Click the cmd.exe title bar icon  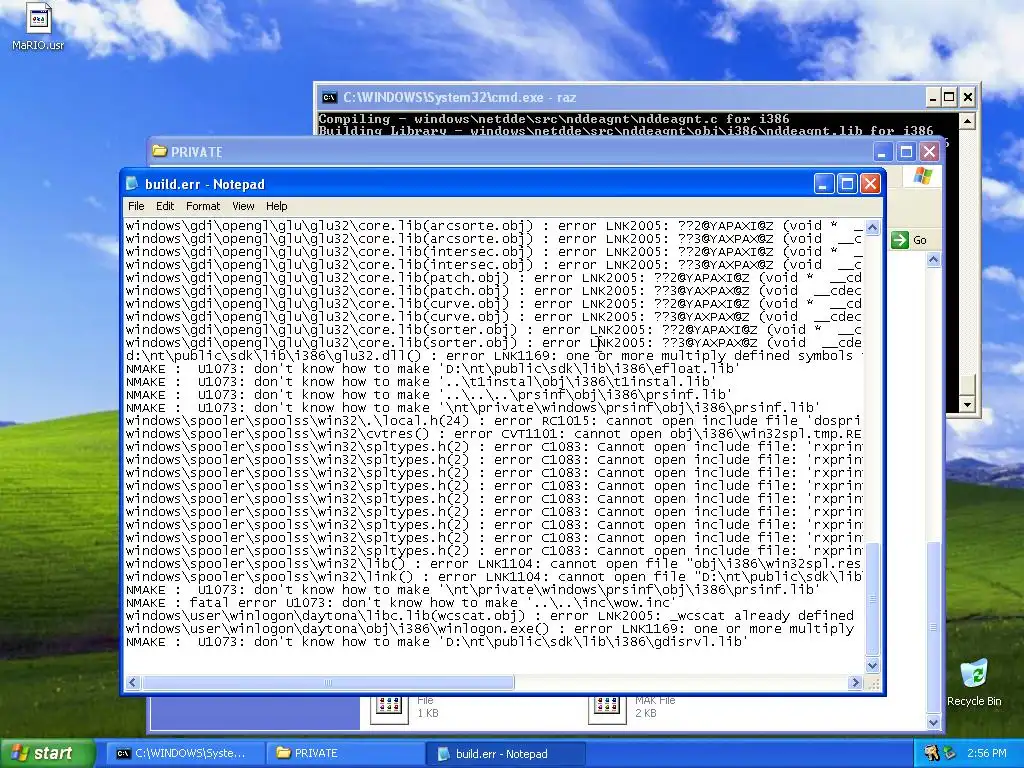tap(329, 98)
